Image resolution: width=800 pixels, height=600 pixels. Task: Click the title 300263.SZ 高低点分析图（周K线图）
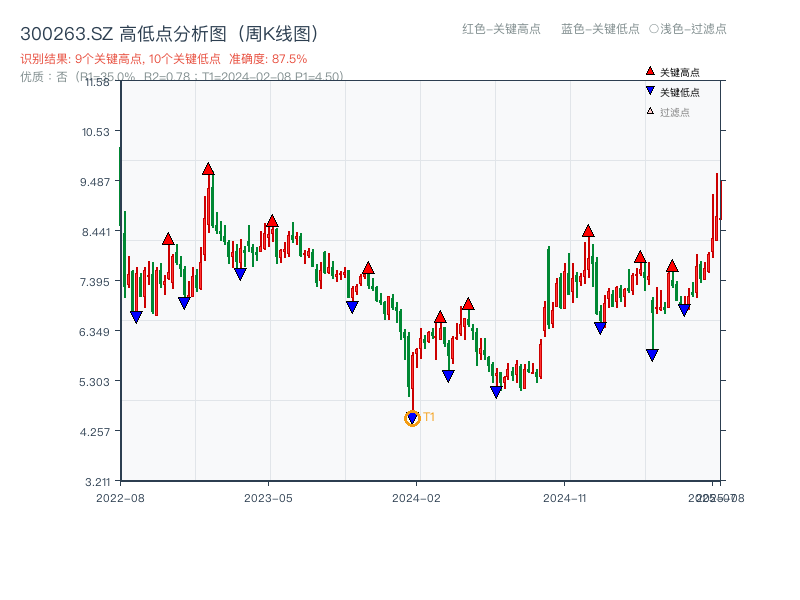(169, 34)
